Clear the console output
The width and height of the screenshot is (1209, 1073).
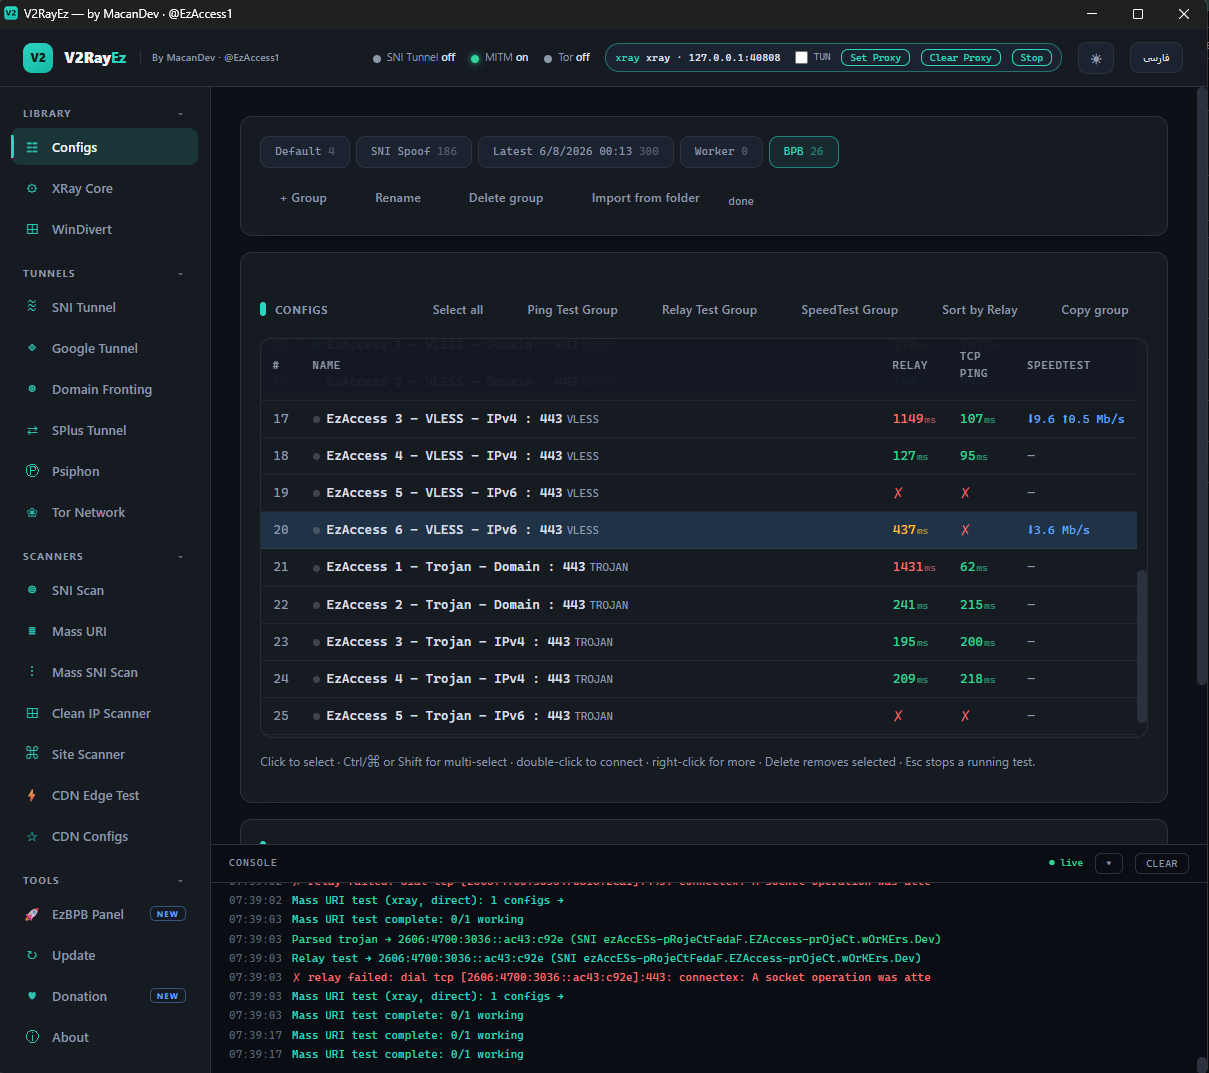[x=1161, y=863]
